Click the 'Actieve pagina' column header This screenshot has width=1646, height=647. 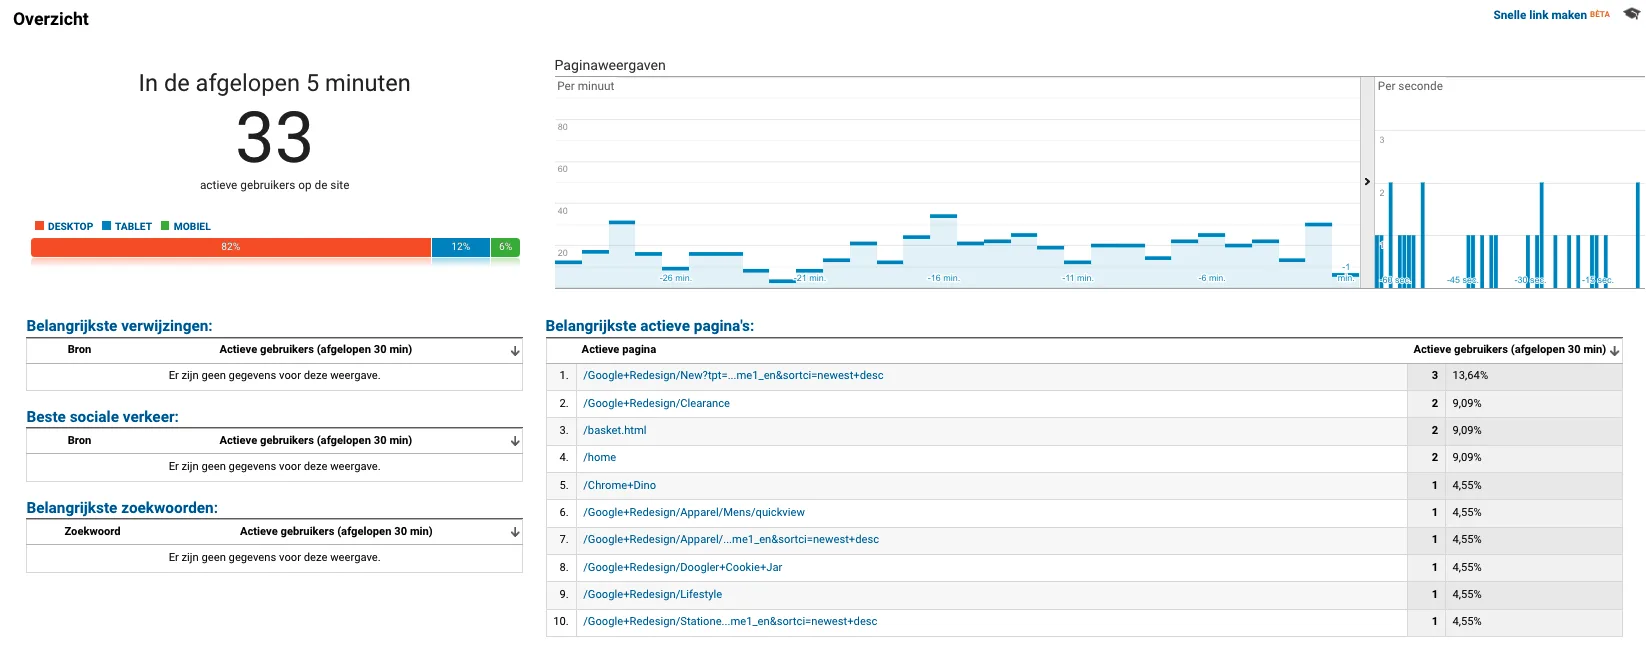[619, 349]
